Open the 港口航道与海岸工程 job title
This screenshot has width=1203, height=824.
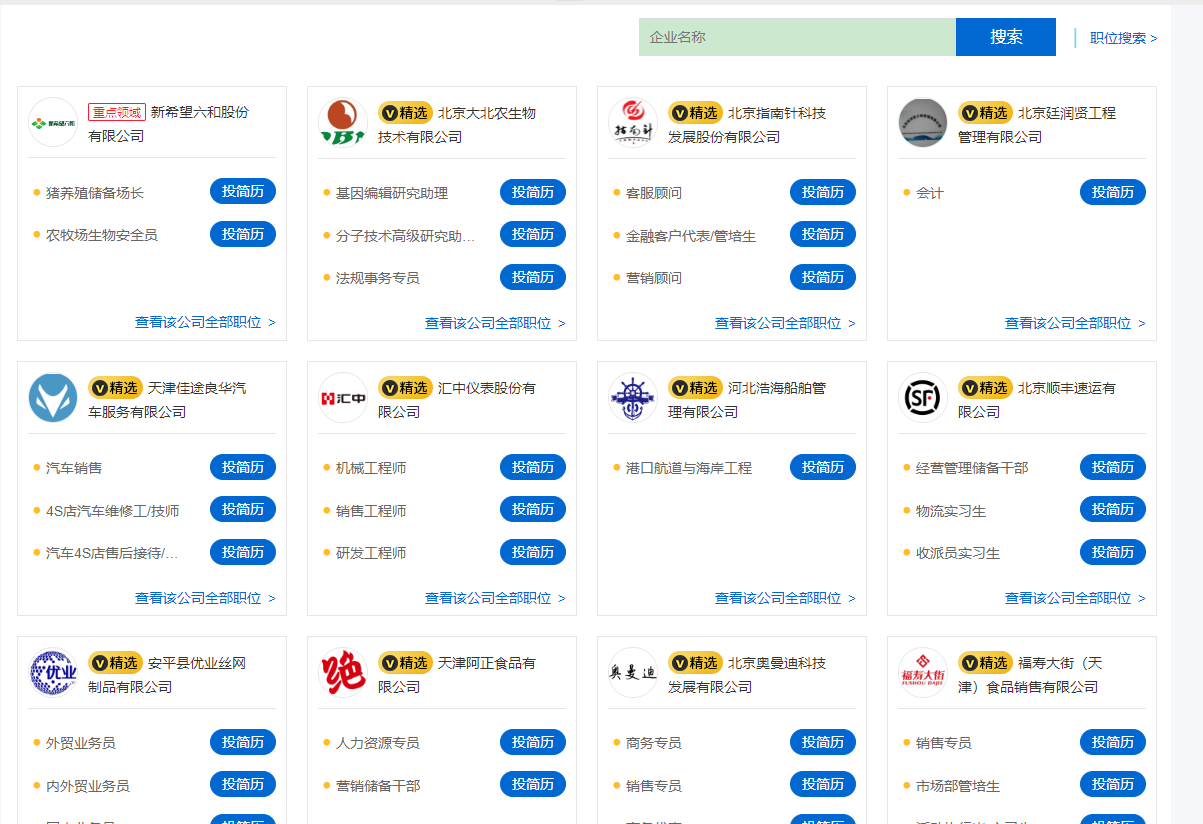click(688, 468)
